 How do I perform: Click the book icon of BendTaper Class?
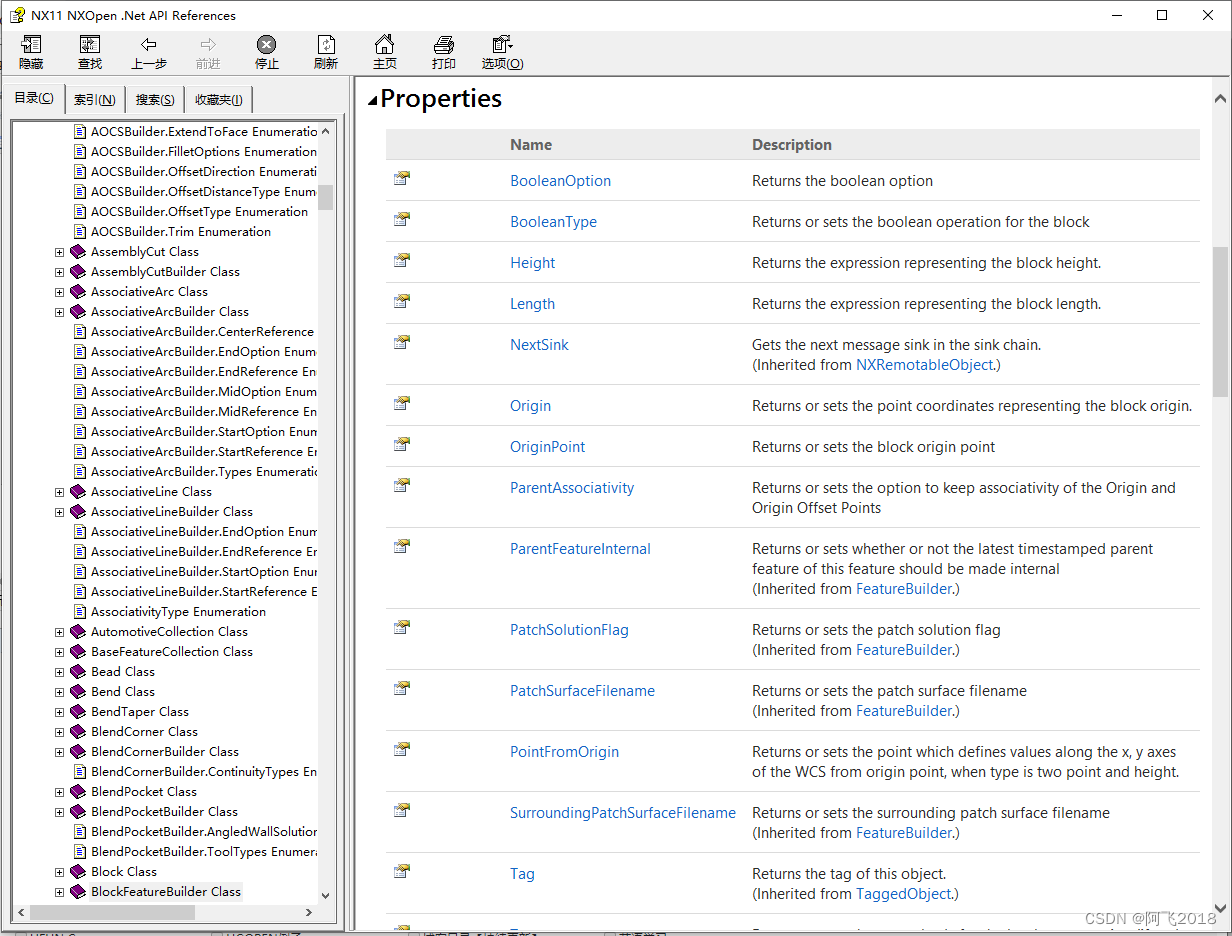78,712
